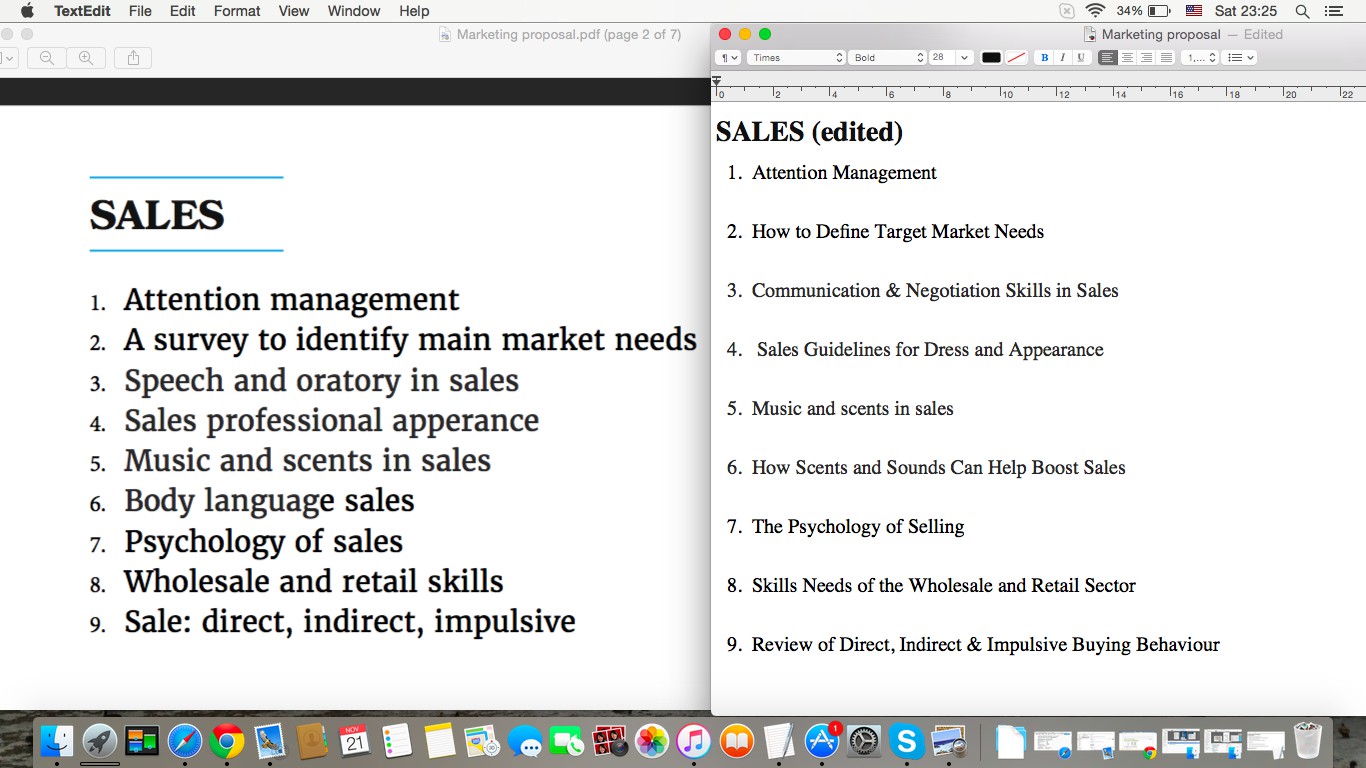Click "Speech and oratory in sales" in the PDF
The width and height of the screenshot is (1366, 768).
click(x=321, y=381)
